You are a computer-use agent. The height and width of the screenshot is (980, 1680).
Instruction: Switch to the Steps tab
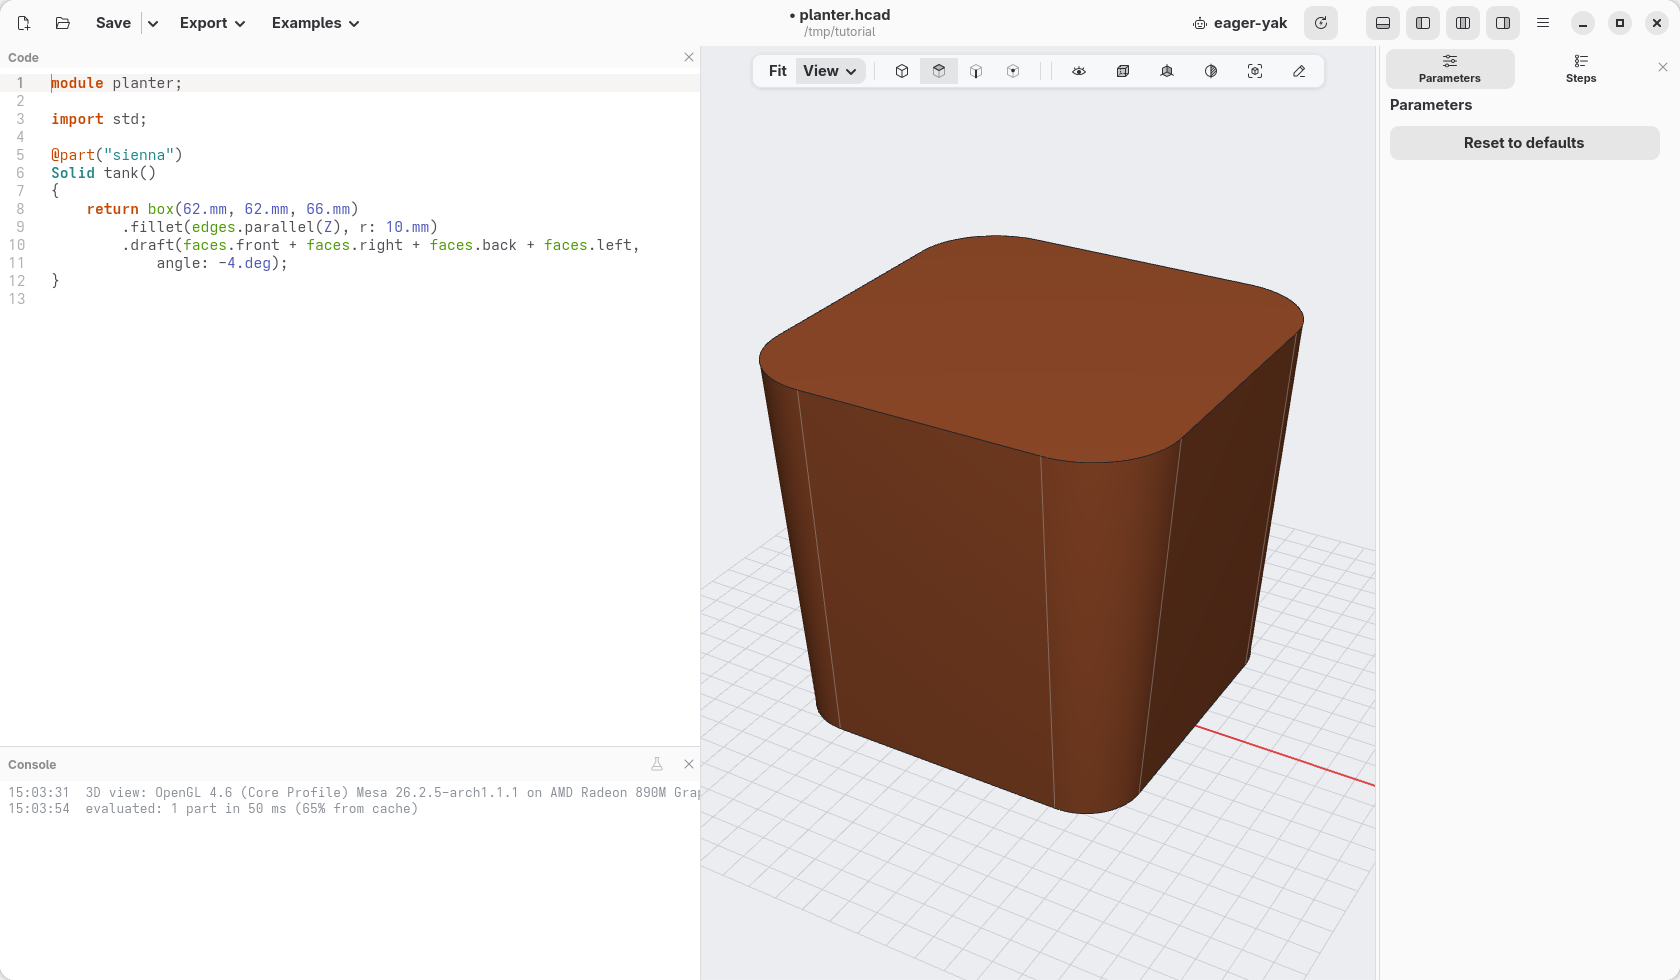[x=1581, y=69]
